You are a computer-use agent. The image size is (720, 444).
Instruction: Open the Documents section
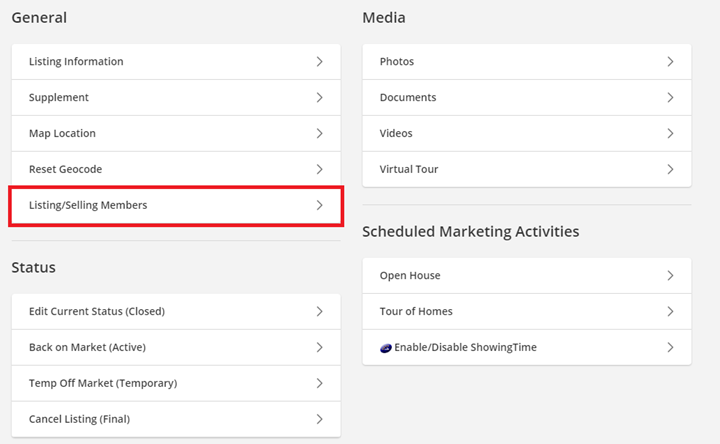pos(527,97)
